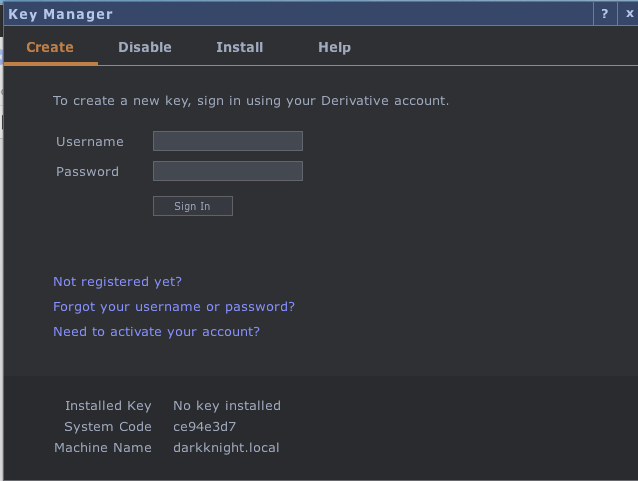638x481 pixels.
Task: Click the Username label
Action: [90, 142]
